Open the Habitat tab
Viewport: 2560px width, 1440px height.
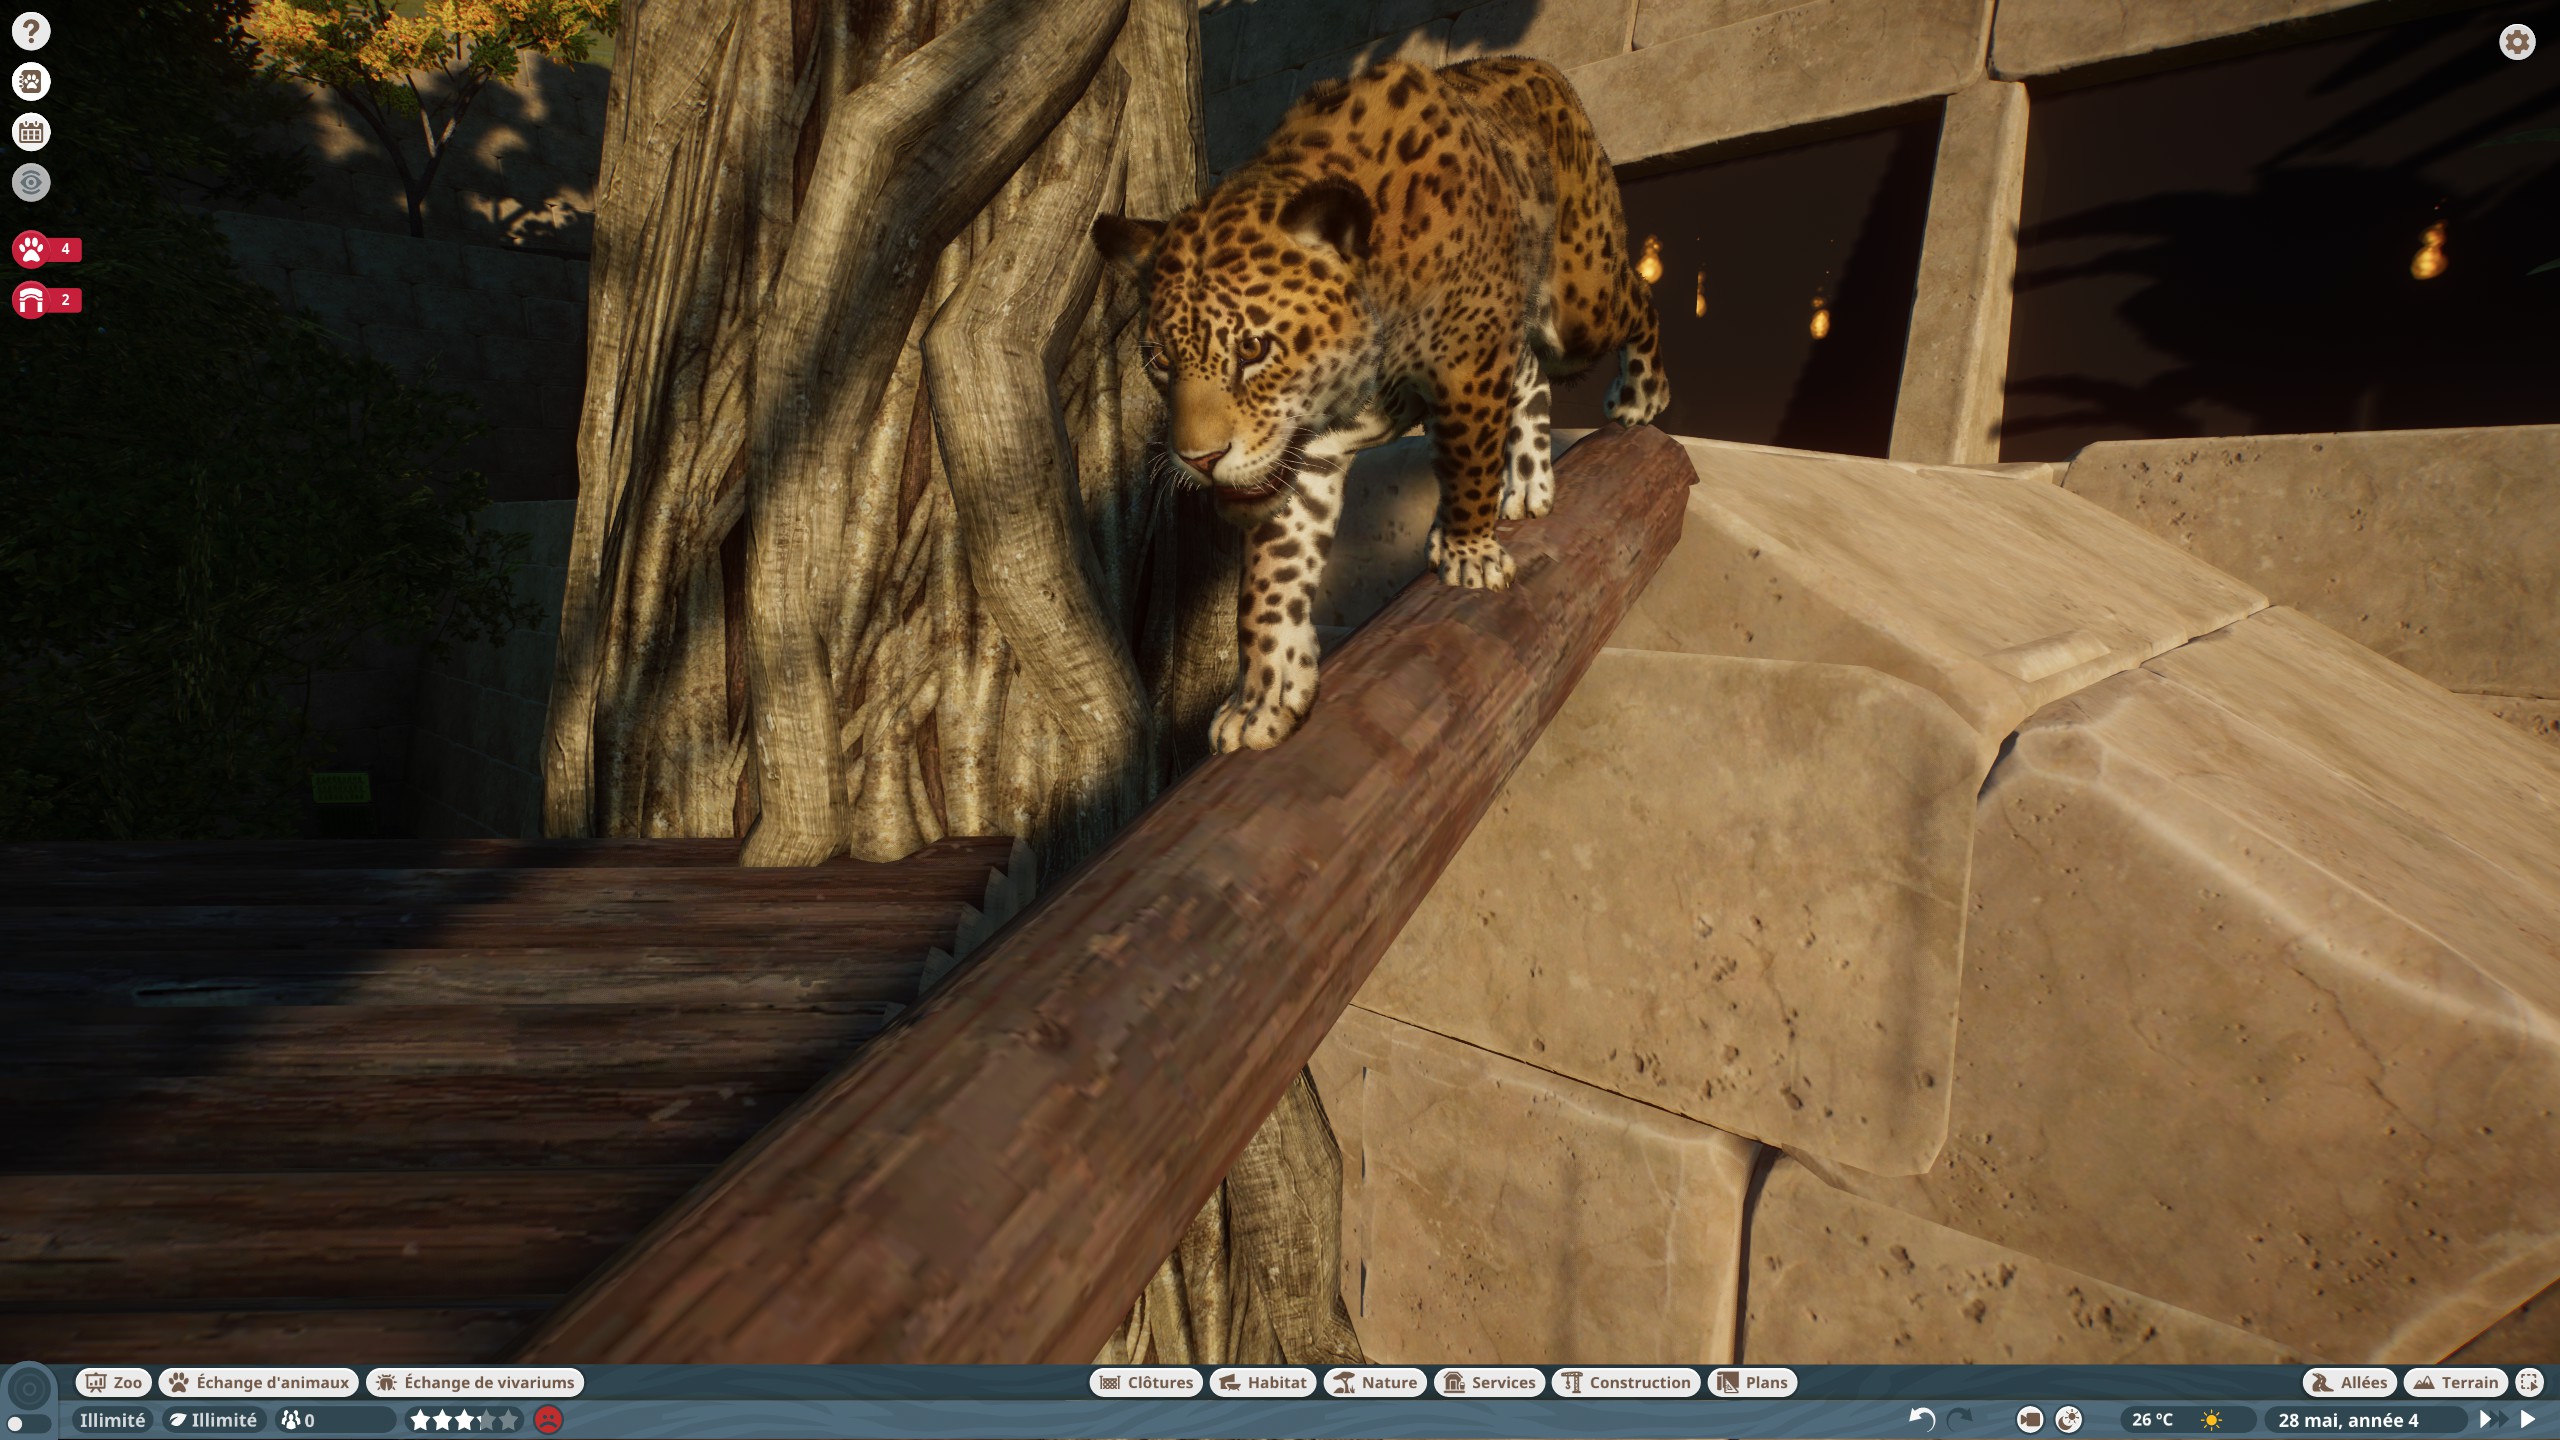(x=1263, y=1382)
